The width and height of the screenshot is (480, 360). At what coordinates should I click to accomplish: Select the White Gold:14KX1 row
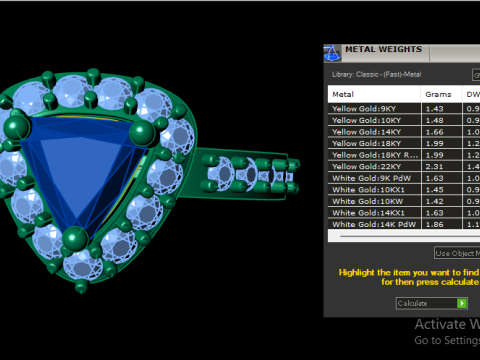click(404, 213)
